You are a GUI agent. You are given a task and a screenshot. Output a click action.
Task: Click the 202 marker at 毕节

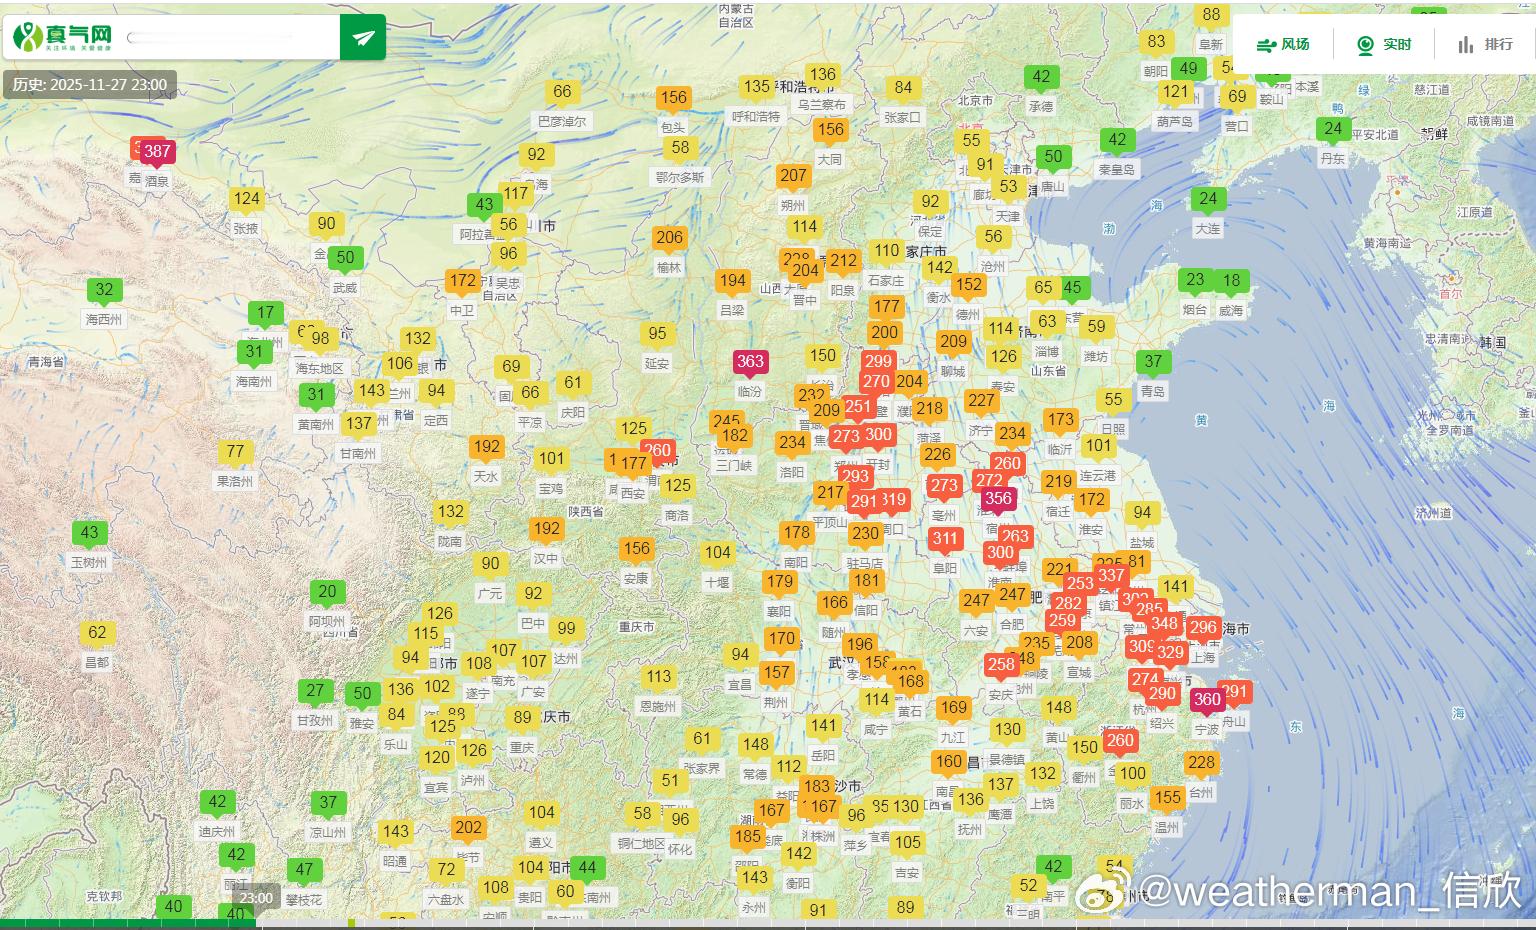[468, 827]
